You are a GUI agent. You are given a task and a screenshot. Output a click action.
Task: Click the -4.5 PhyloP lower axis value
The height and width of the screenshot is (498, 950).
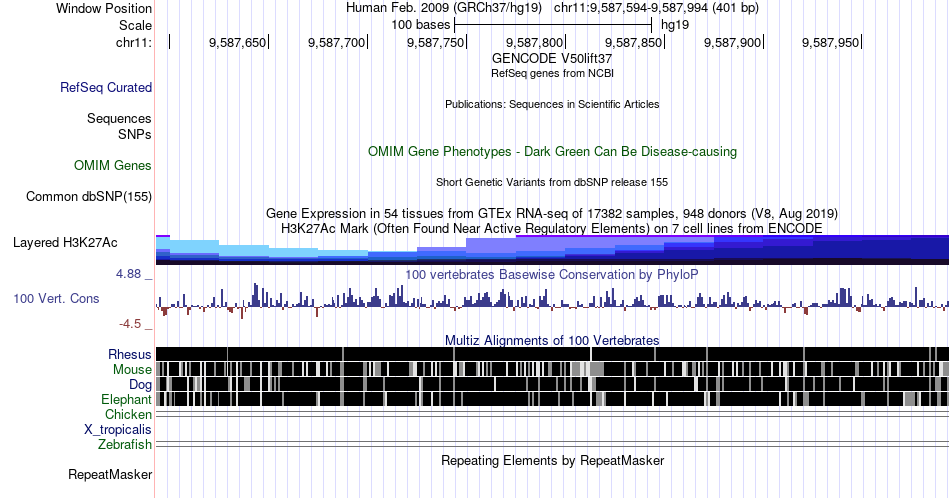tap(130, 324)
